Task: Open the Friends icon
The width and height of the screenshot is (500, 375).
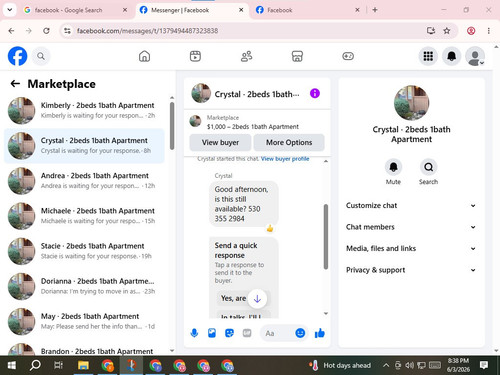Action: (246, 56)
